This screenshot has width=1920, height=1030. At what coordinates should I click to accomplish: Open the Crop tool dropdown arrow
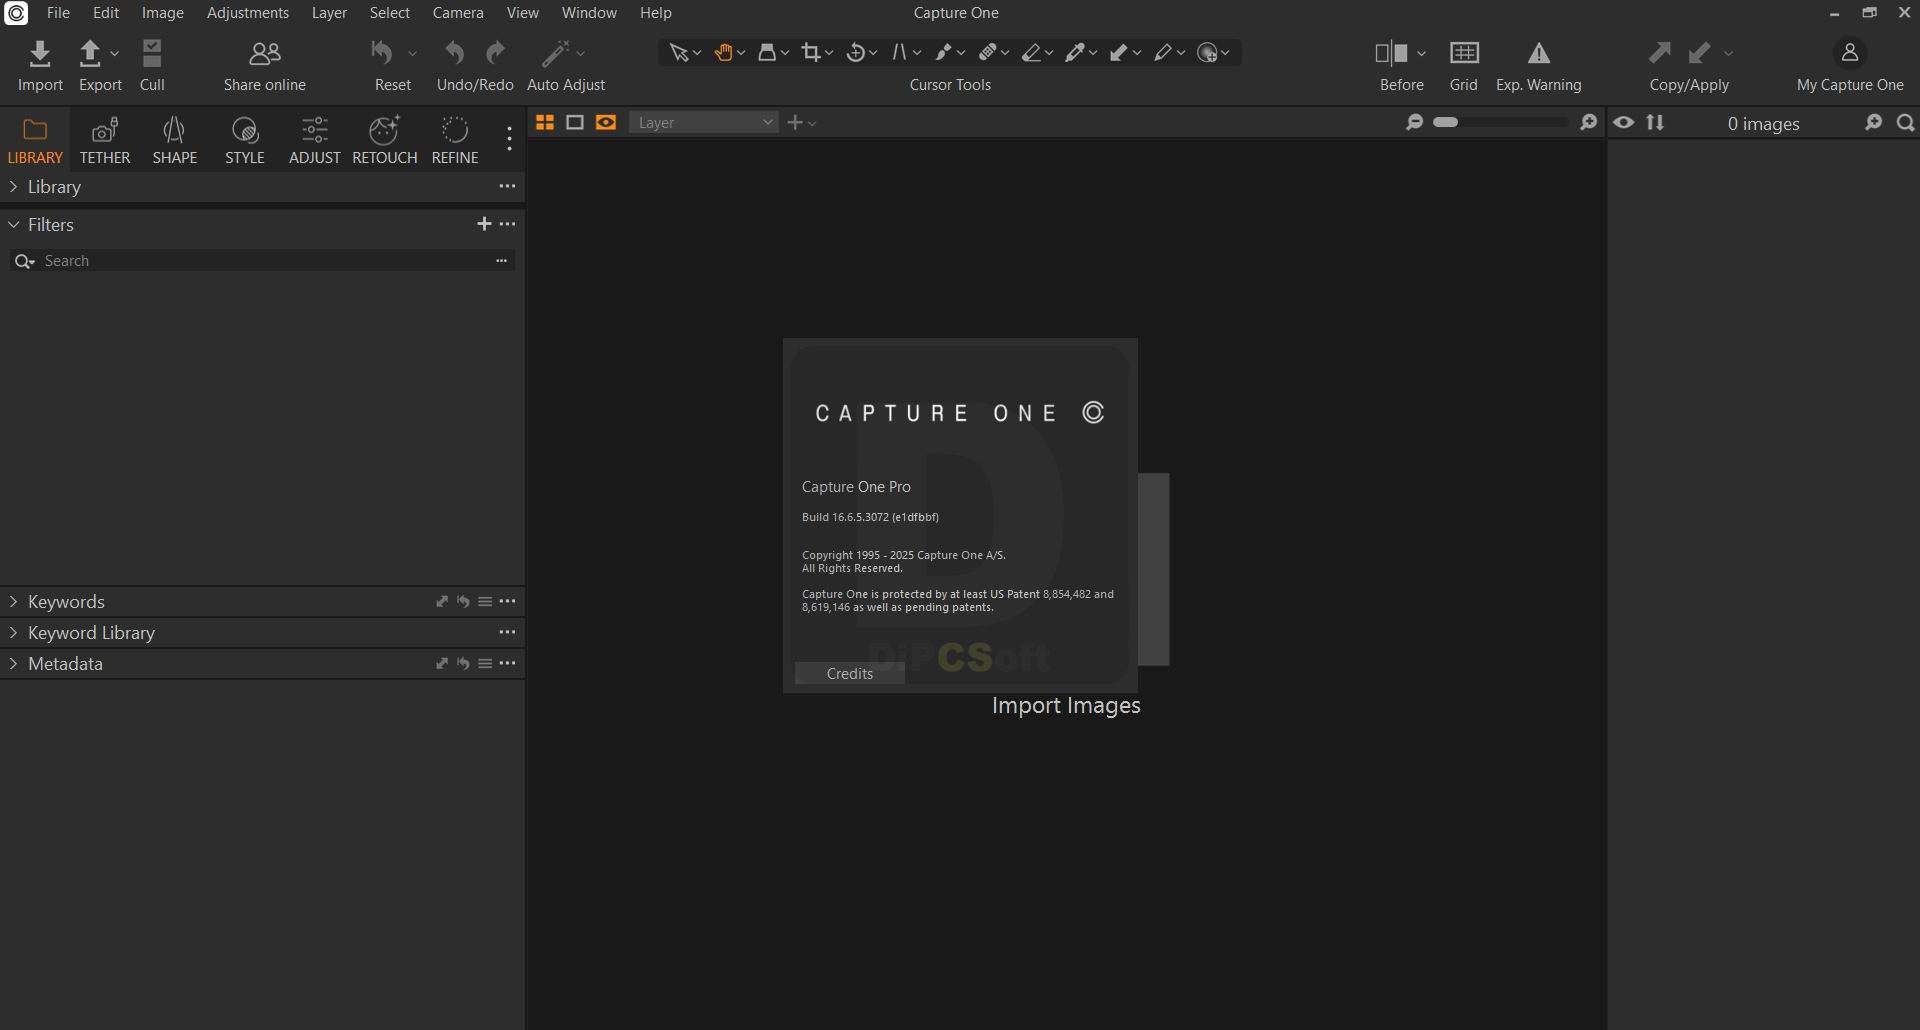coord(829,53)
